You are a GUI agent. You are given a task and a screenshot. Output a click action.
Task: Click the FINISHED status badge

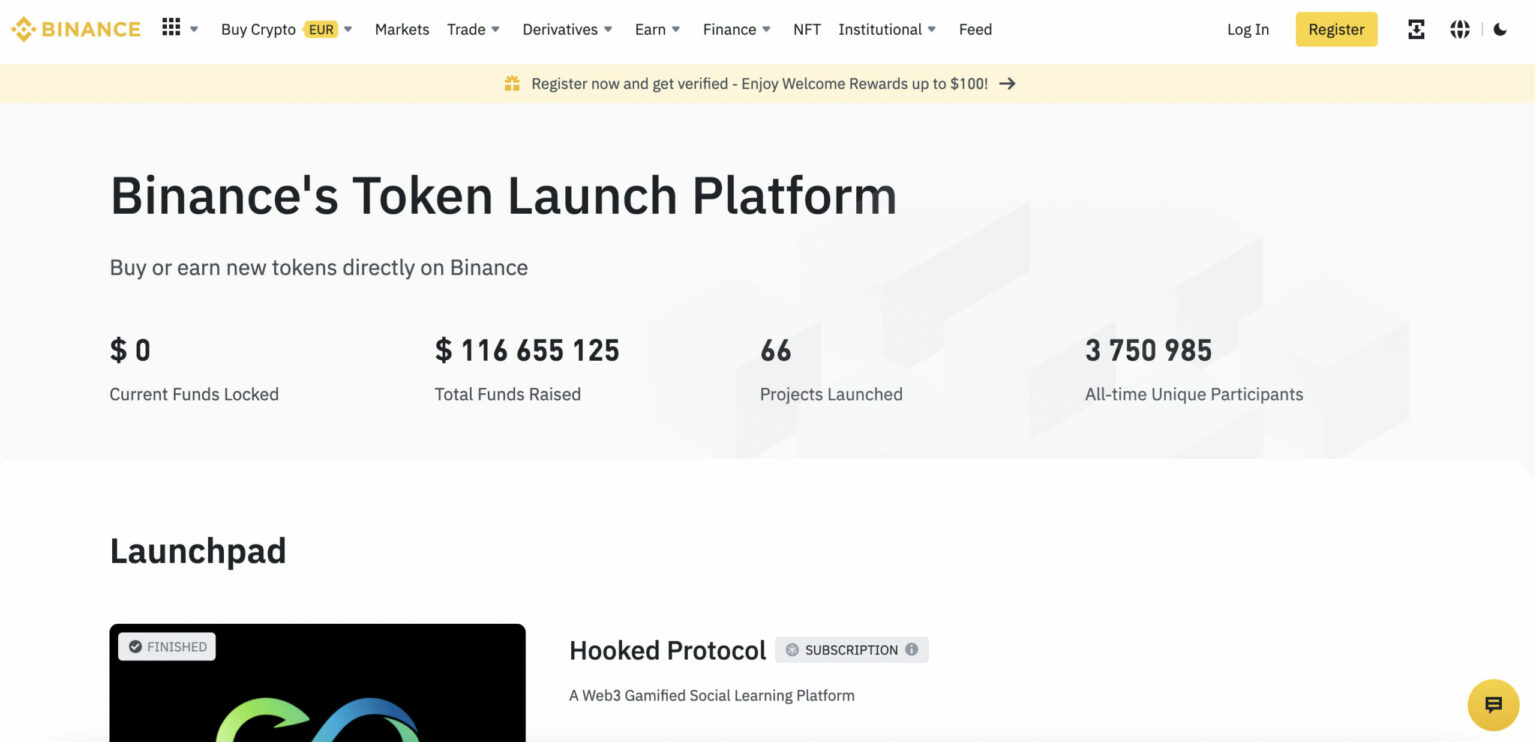click(x=167, y=646)
